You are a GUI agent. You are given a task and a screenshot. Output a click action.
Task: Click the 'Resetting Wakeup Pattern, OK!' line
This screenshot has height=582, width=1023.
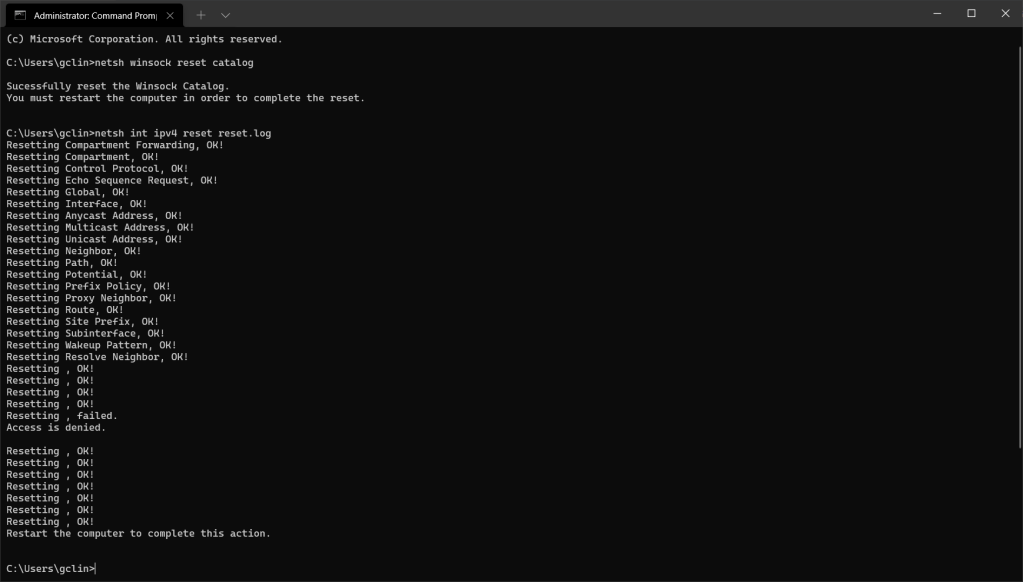91,345
